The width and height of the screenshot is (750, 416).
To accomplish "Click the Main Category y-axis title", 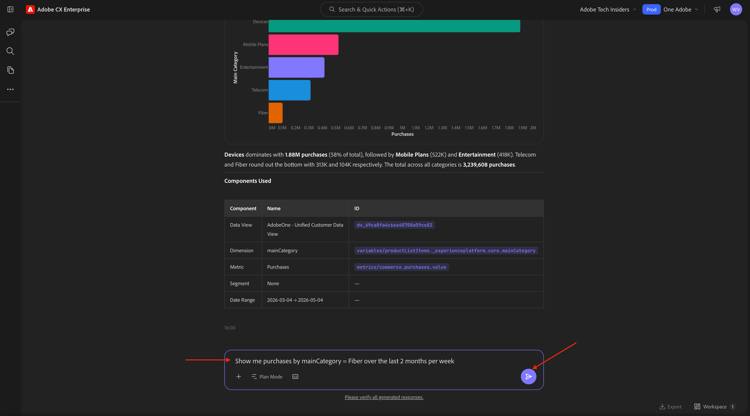I will tap(235, 67).
